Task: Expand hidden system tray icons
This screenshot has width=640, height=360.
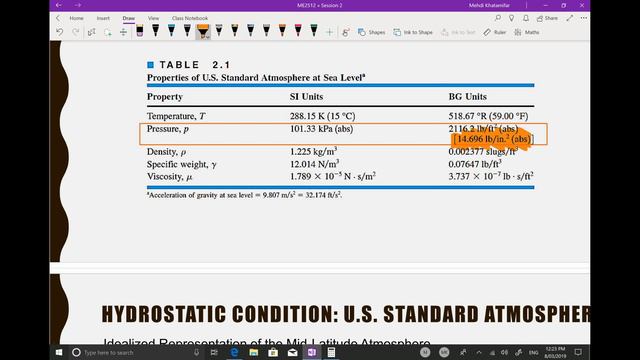Action: (479, 352)
